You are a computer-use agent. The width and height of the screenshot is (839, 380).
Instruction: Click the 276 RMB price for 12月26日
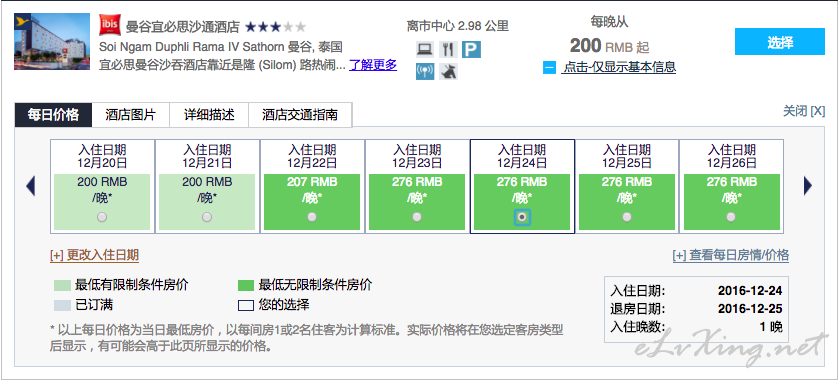pos(731,182)
